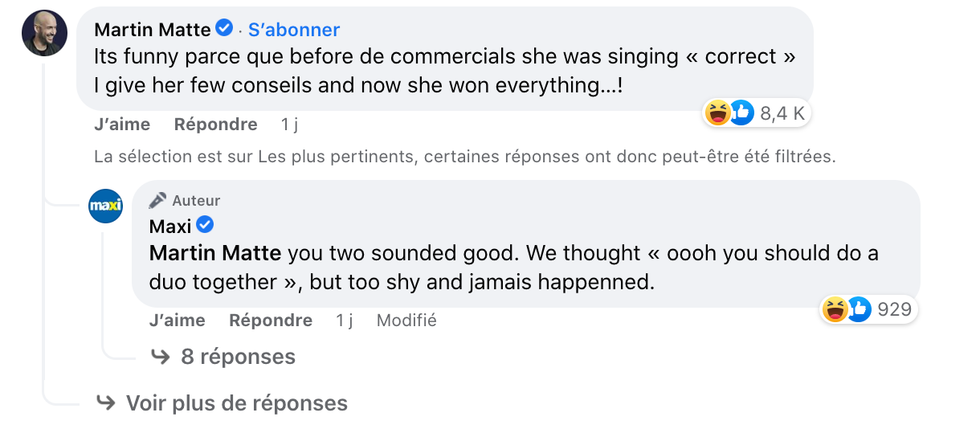View edit history via Modifié

tap(406, 321)
